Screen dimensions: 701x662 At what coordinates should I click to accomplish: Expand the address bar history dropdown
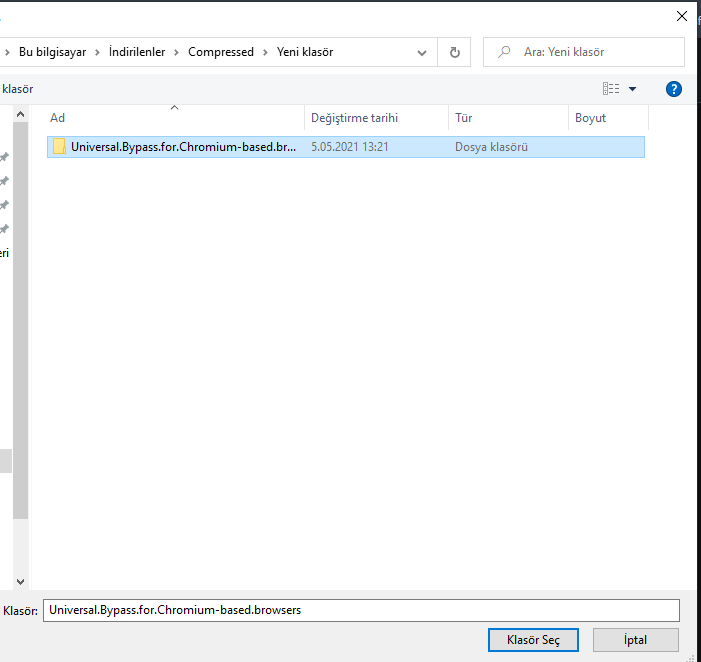421,53
